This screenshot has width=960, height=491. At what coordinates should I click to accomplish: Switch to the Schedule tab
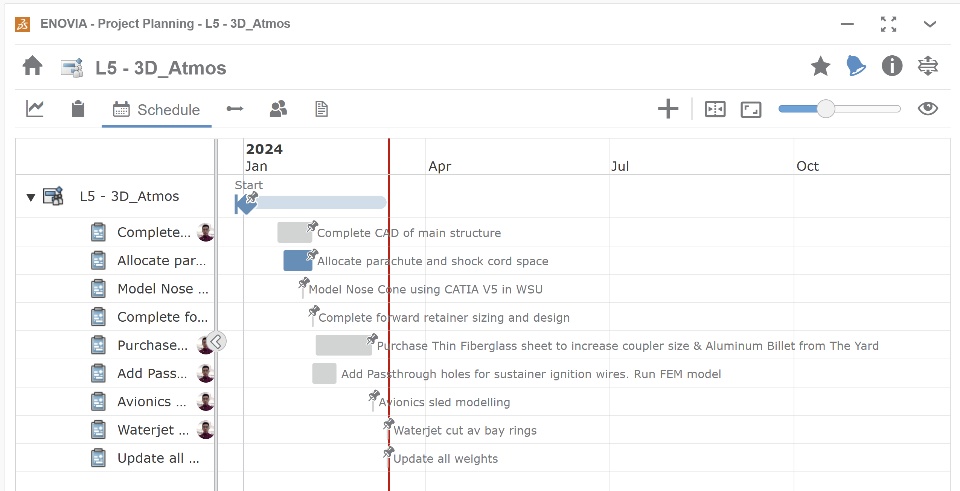point(157,110)
